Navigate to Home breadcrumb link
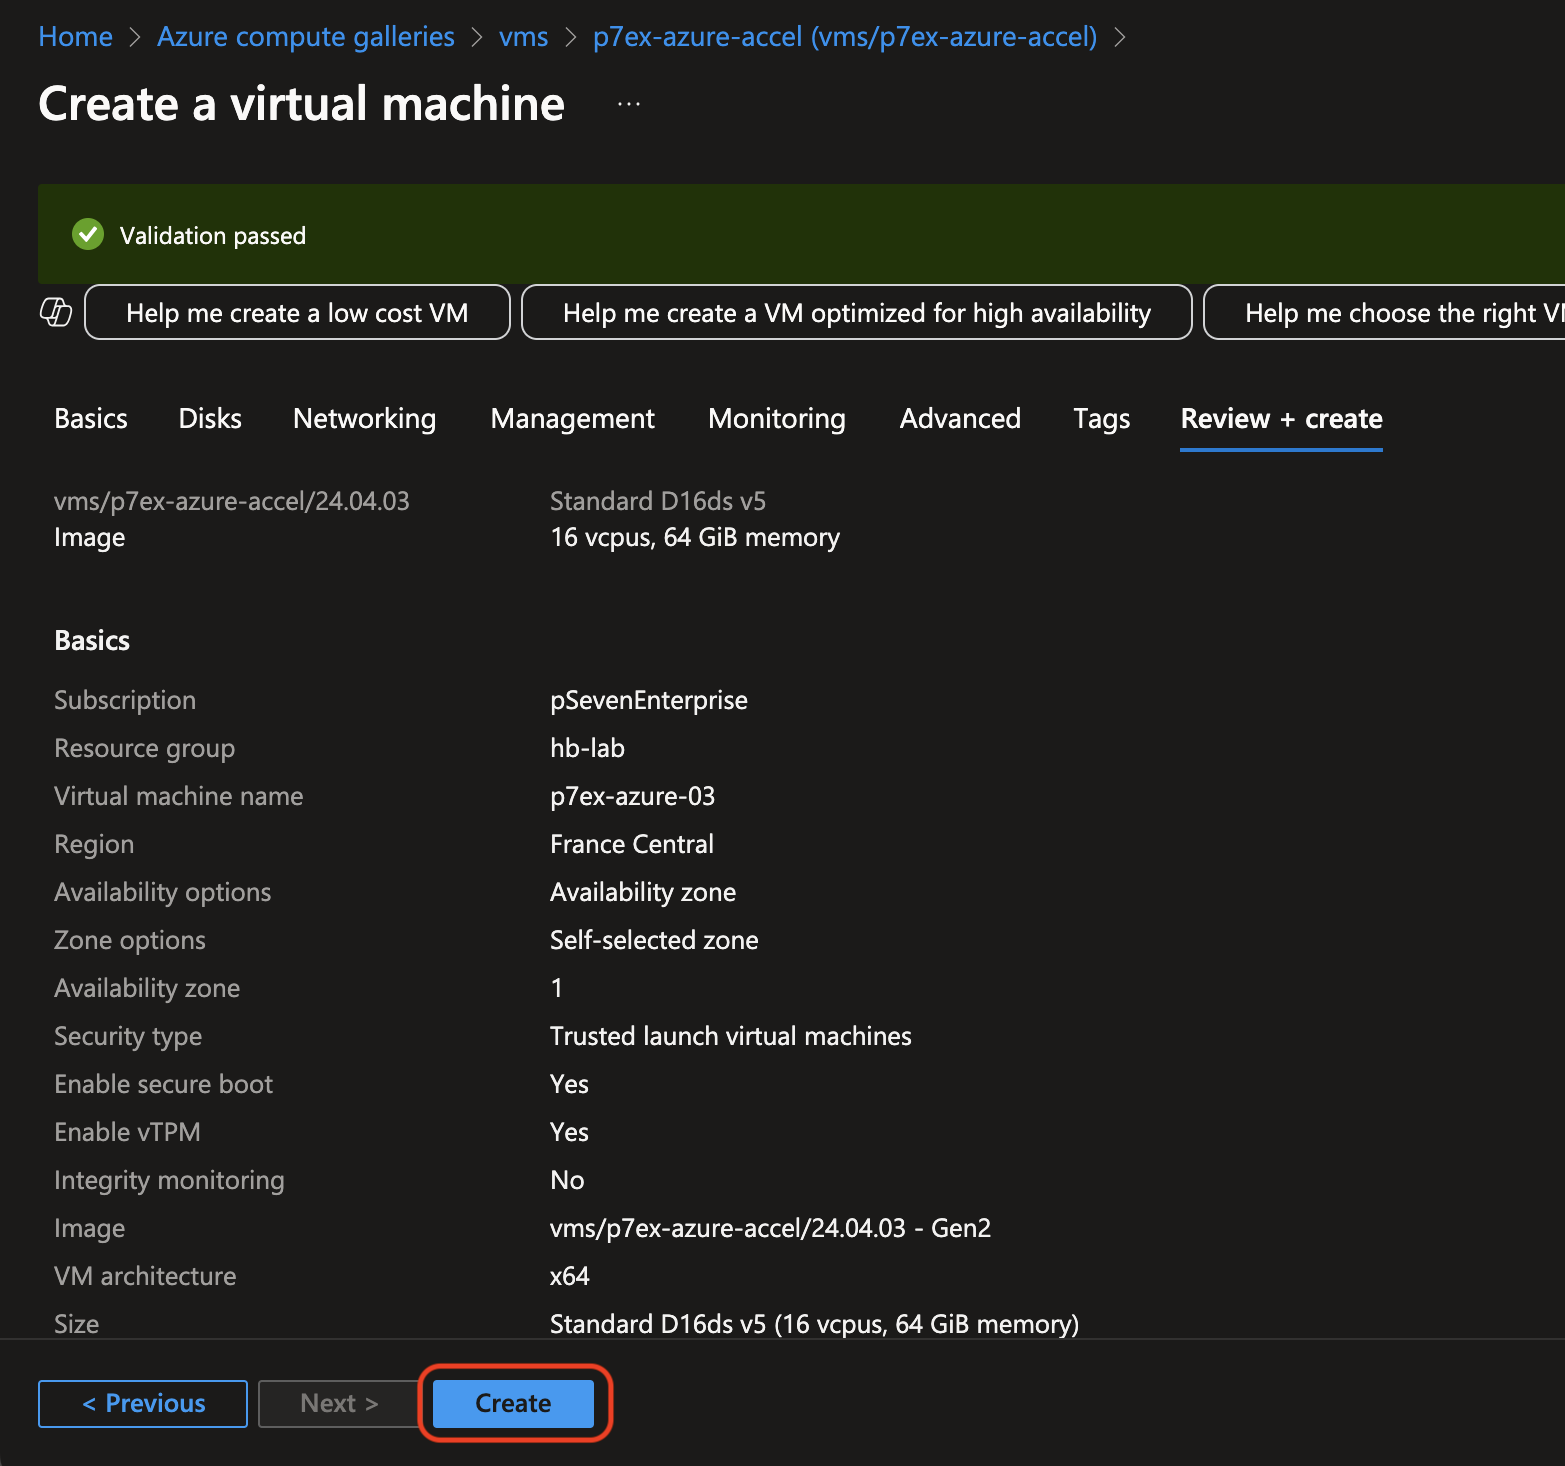The width and height of the screenshot is (1565, 1466). pyautogui.click(x=75, y=37)
